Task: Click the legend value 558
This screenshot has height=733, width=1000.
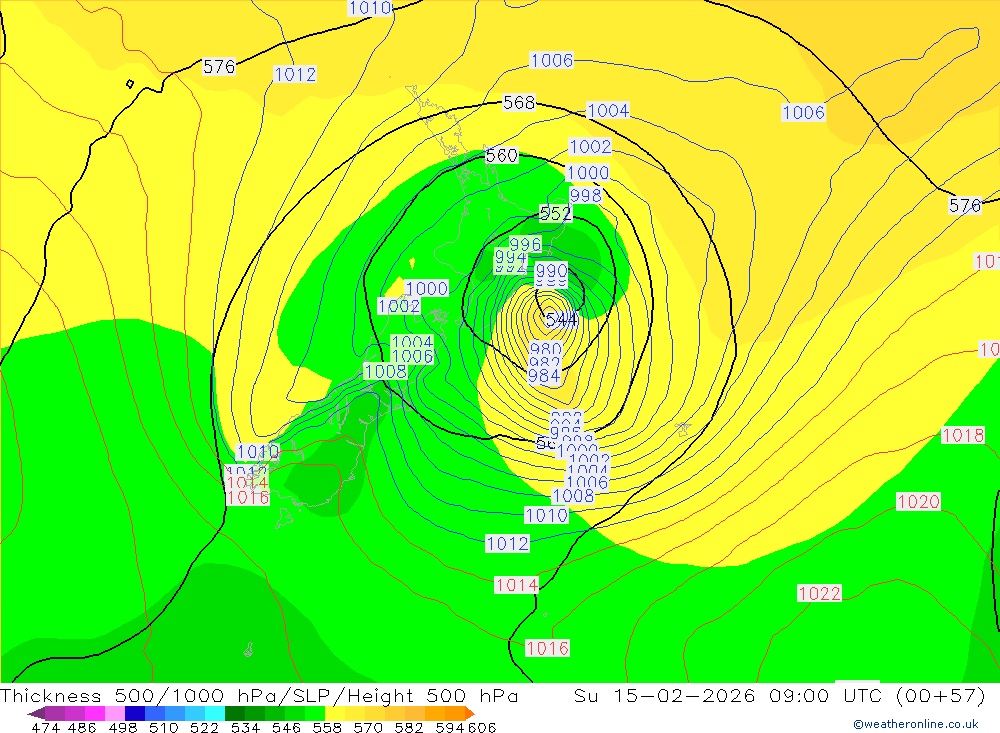Action: point(327,727)
